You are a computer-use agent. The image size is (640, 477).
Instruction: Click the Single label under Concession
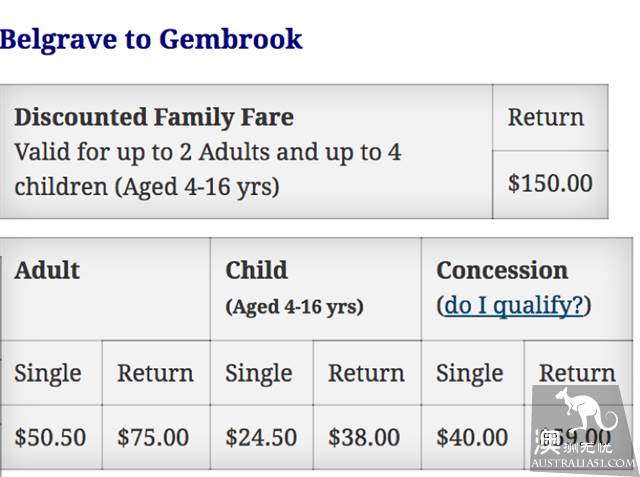tap(469, 374)
